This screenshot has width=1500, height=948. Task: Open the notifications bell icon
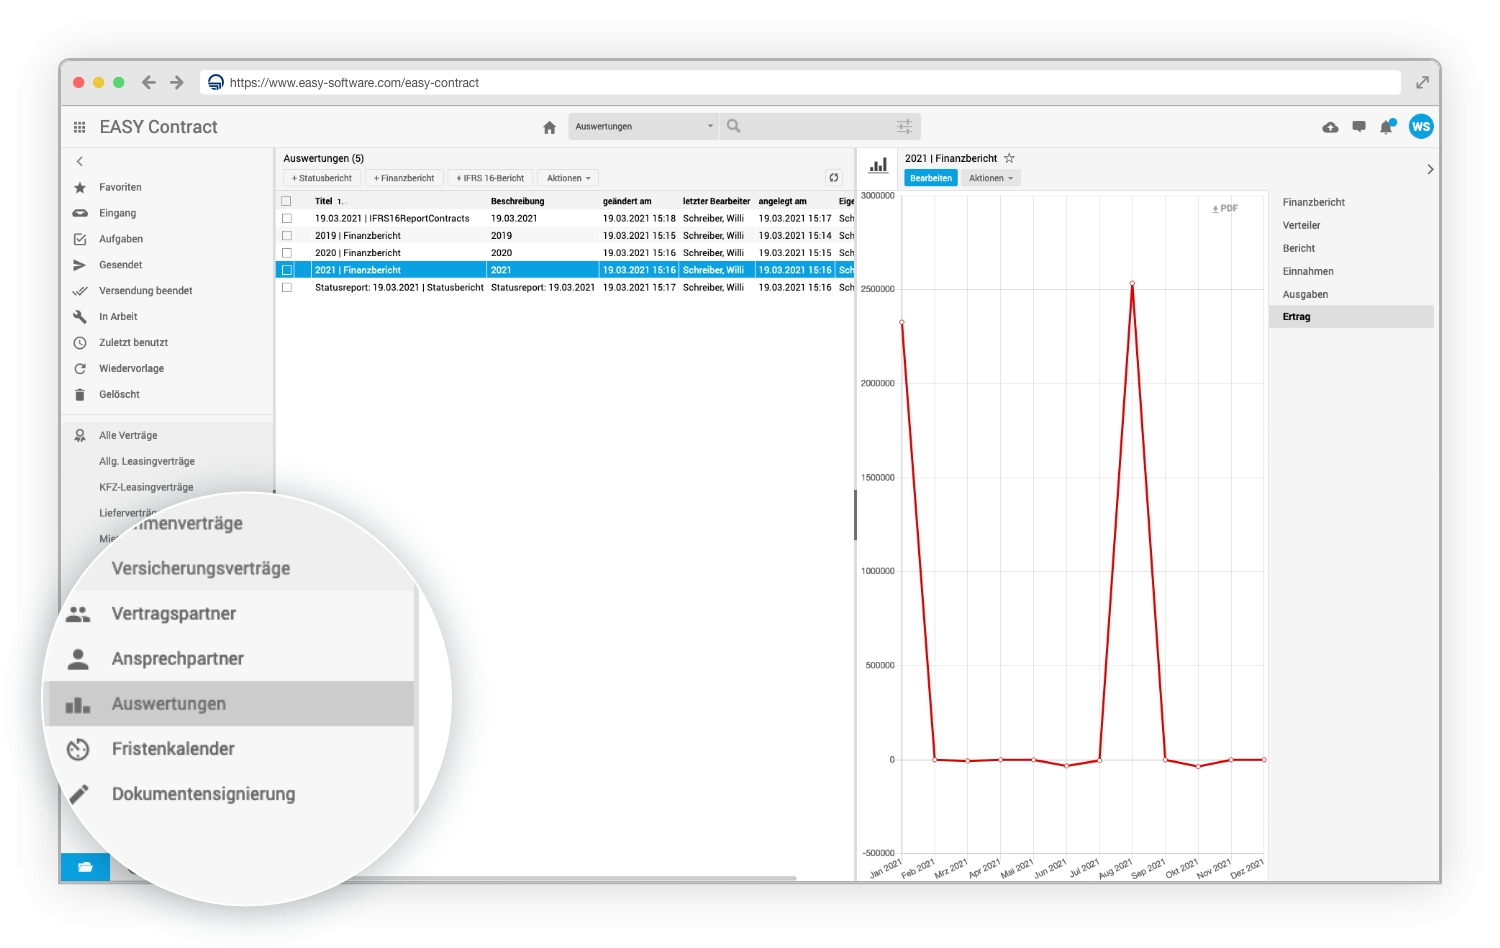(x=1387, y=127)
